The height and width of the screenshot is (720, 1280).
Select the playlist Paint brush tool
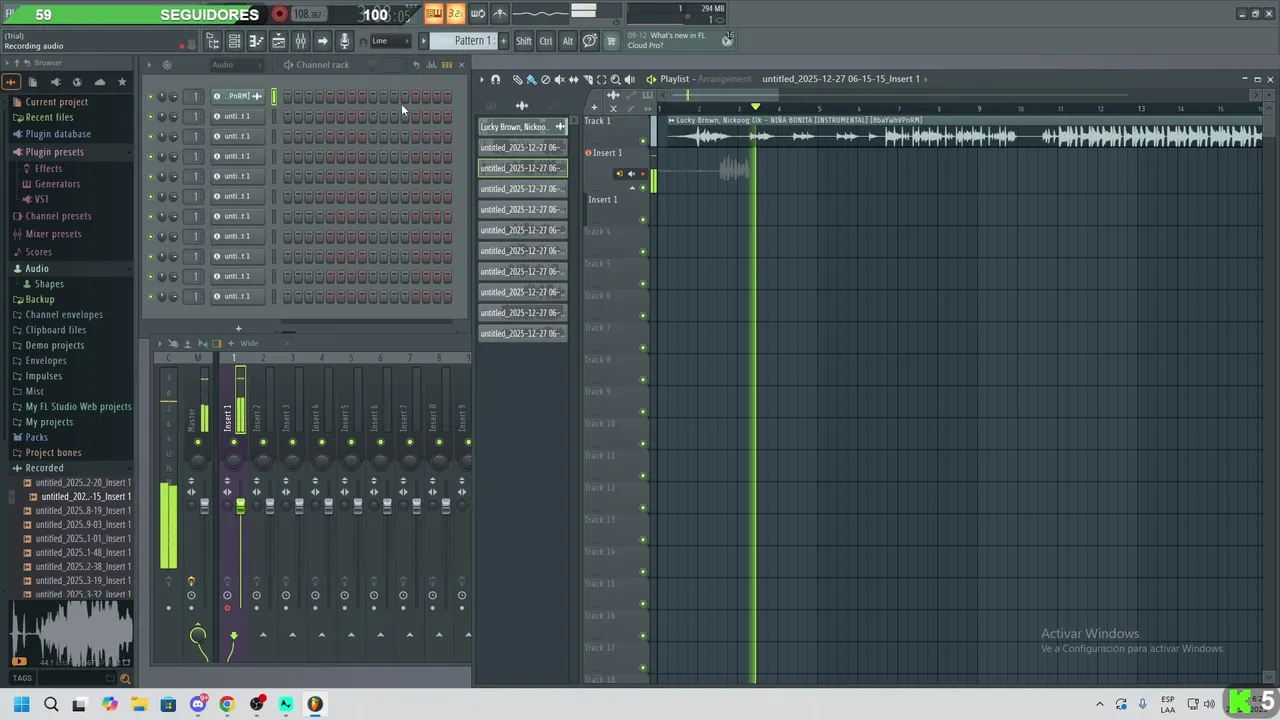[531, 79]
